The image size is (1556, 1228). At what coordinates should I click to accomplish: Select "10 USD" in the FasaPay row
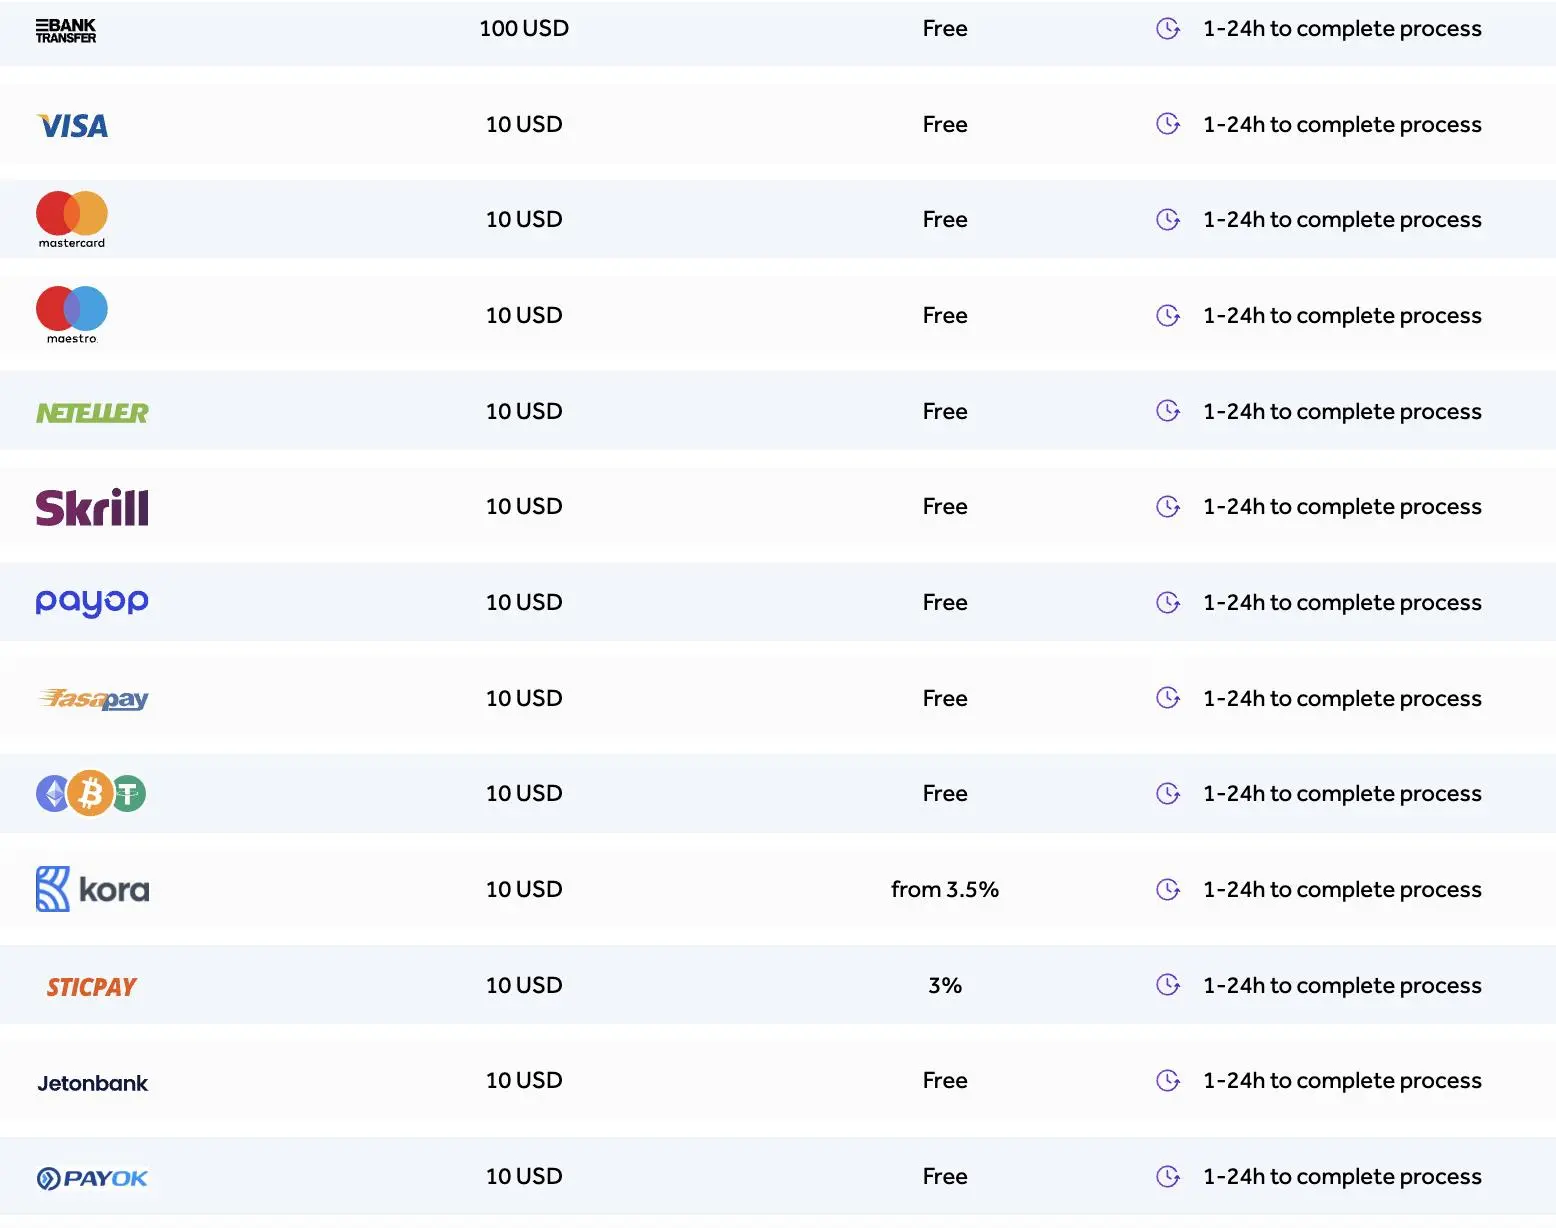coord(524,698)
